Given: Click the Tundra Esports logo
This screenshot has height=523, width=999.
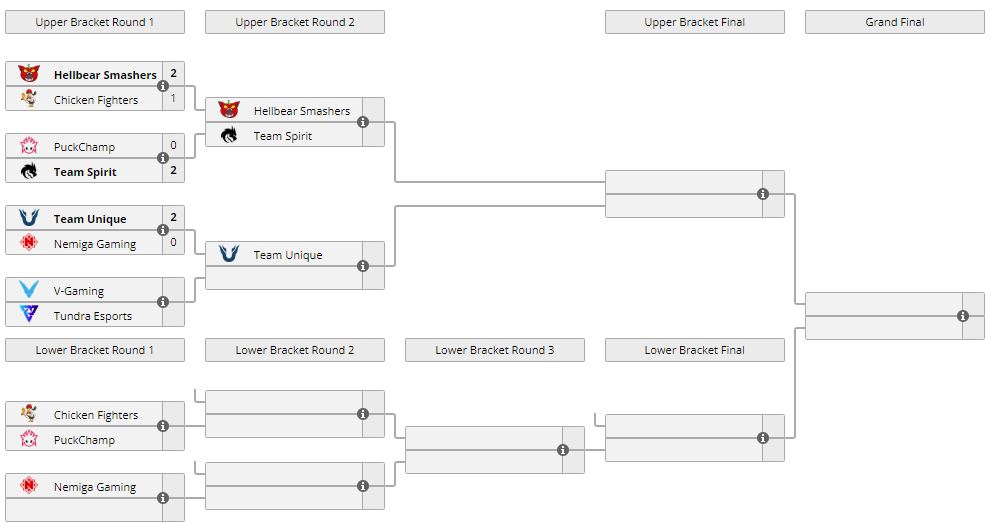Looking at the screenshot, I should [29, 315].
